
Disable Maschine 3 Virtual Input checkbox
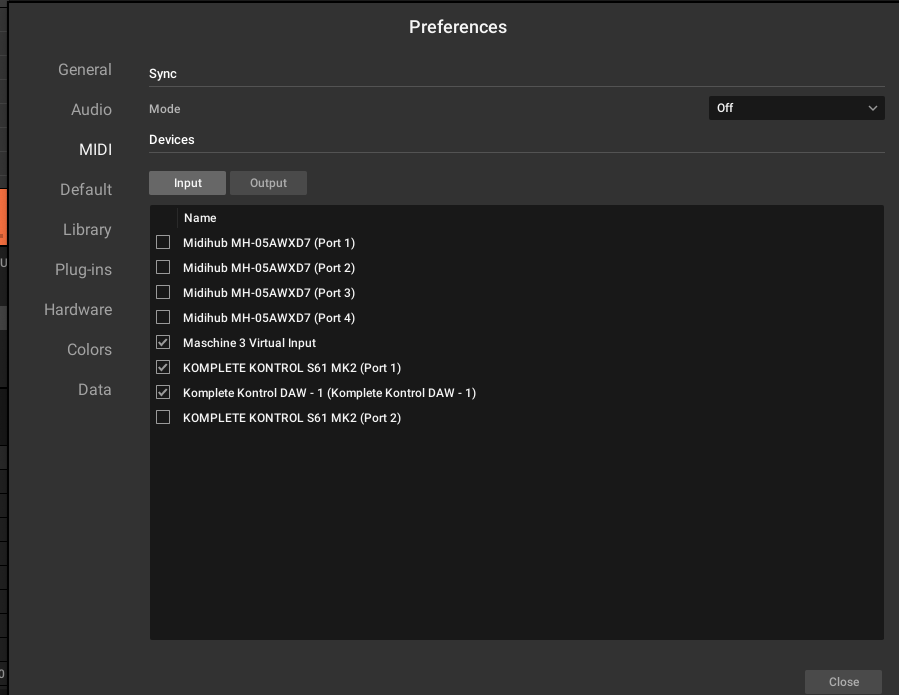(163, 342)
